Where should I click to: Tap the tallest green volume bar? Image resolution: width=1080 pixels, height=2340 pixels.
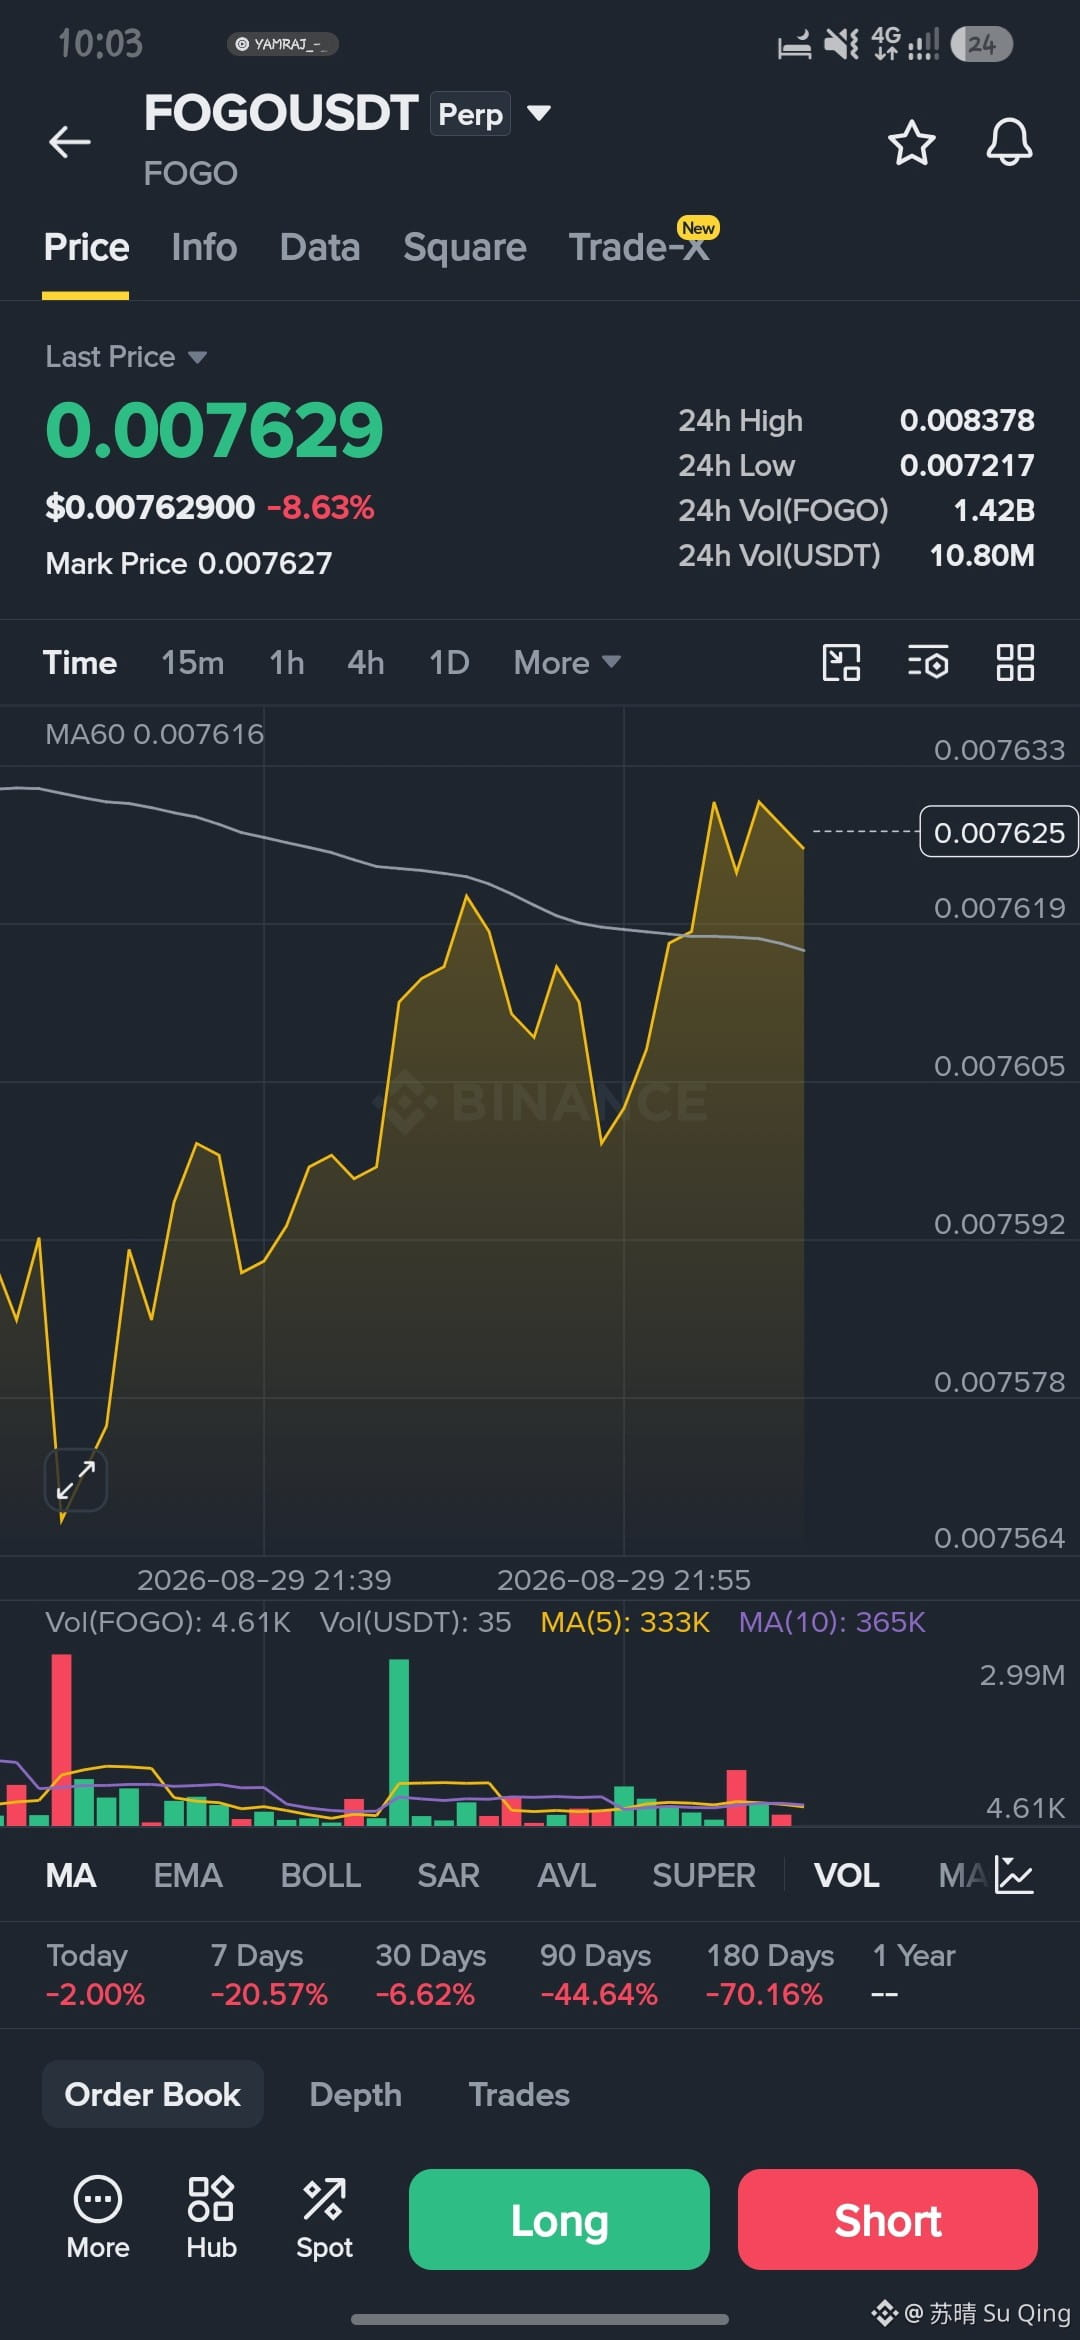(399, 1742)
